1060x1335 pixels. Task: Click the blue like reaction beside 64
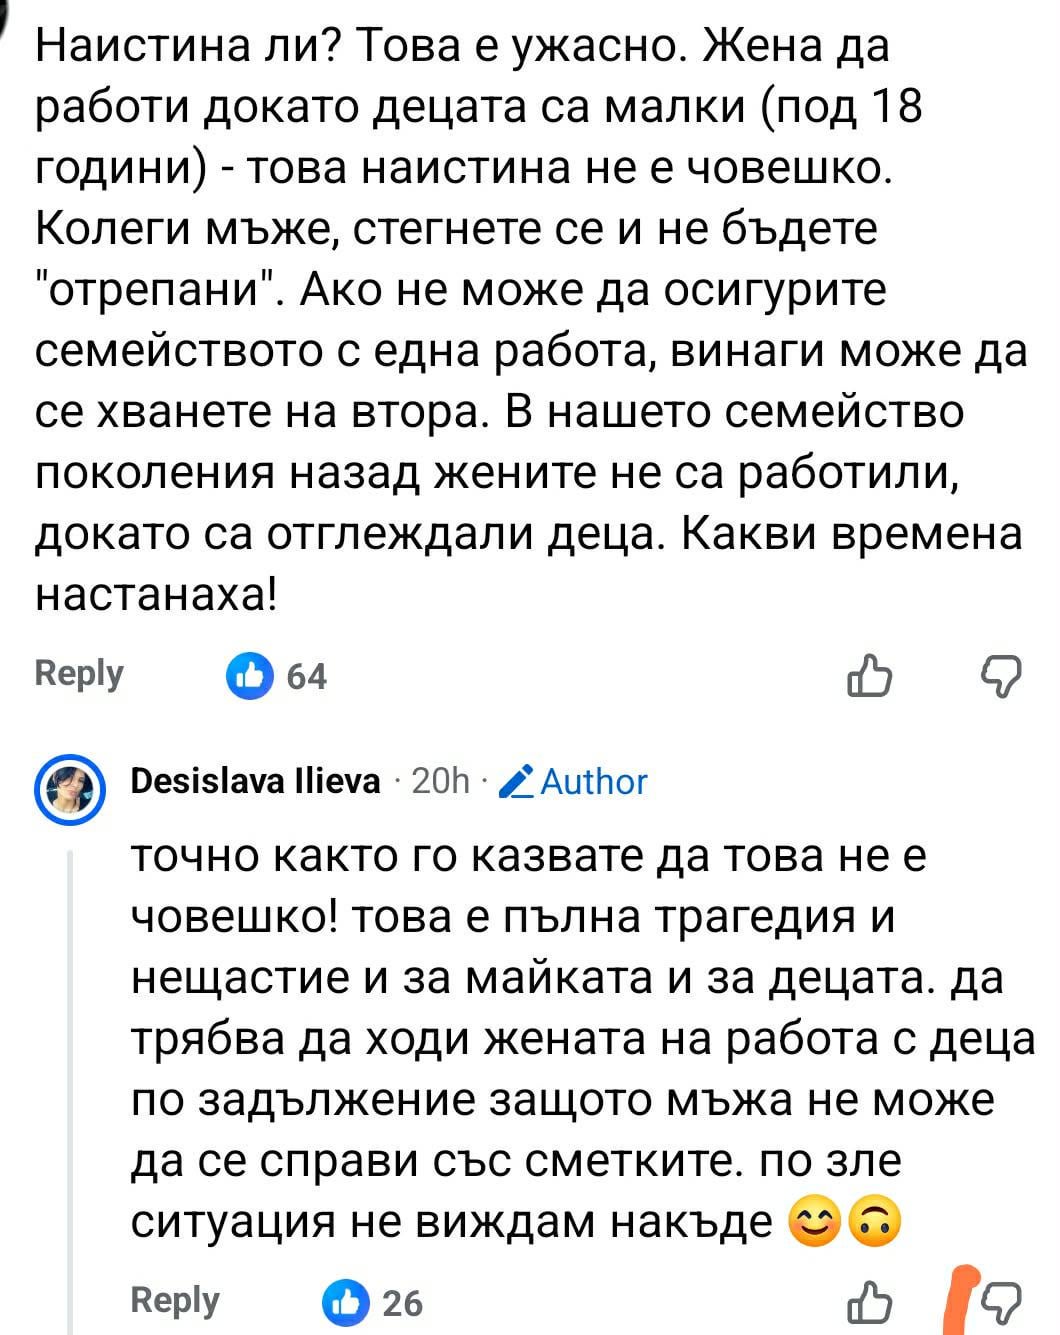click(x=249, y=676)
